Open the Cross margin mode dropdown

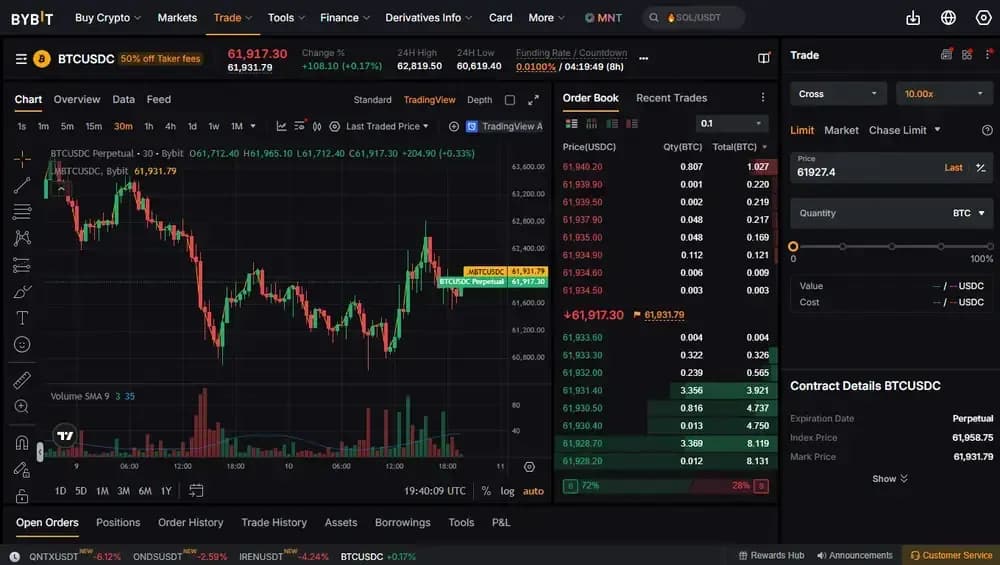tap(838, 94)
